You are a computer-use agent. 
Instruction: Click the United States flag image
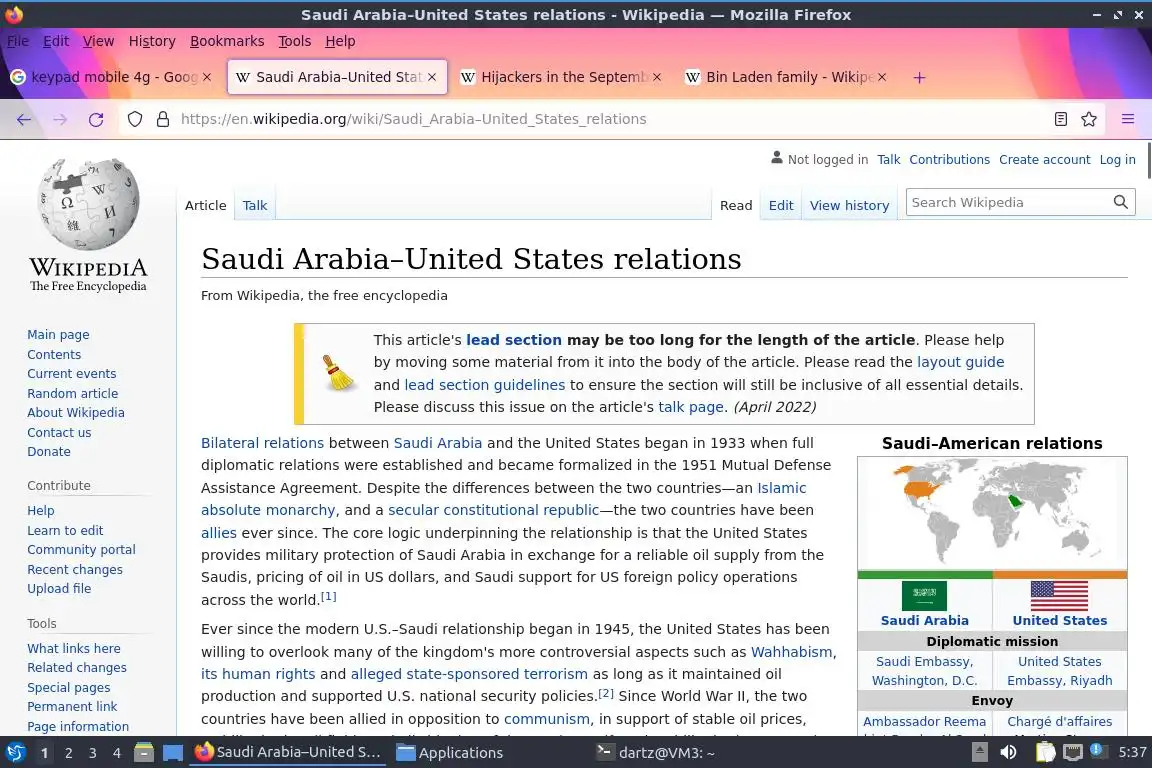coord(1059,596)
